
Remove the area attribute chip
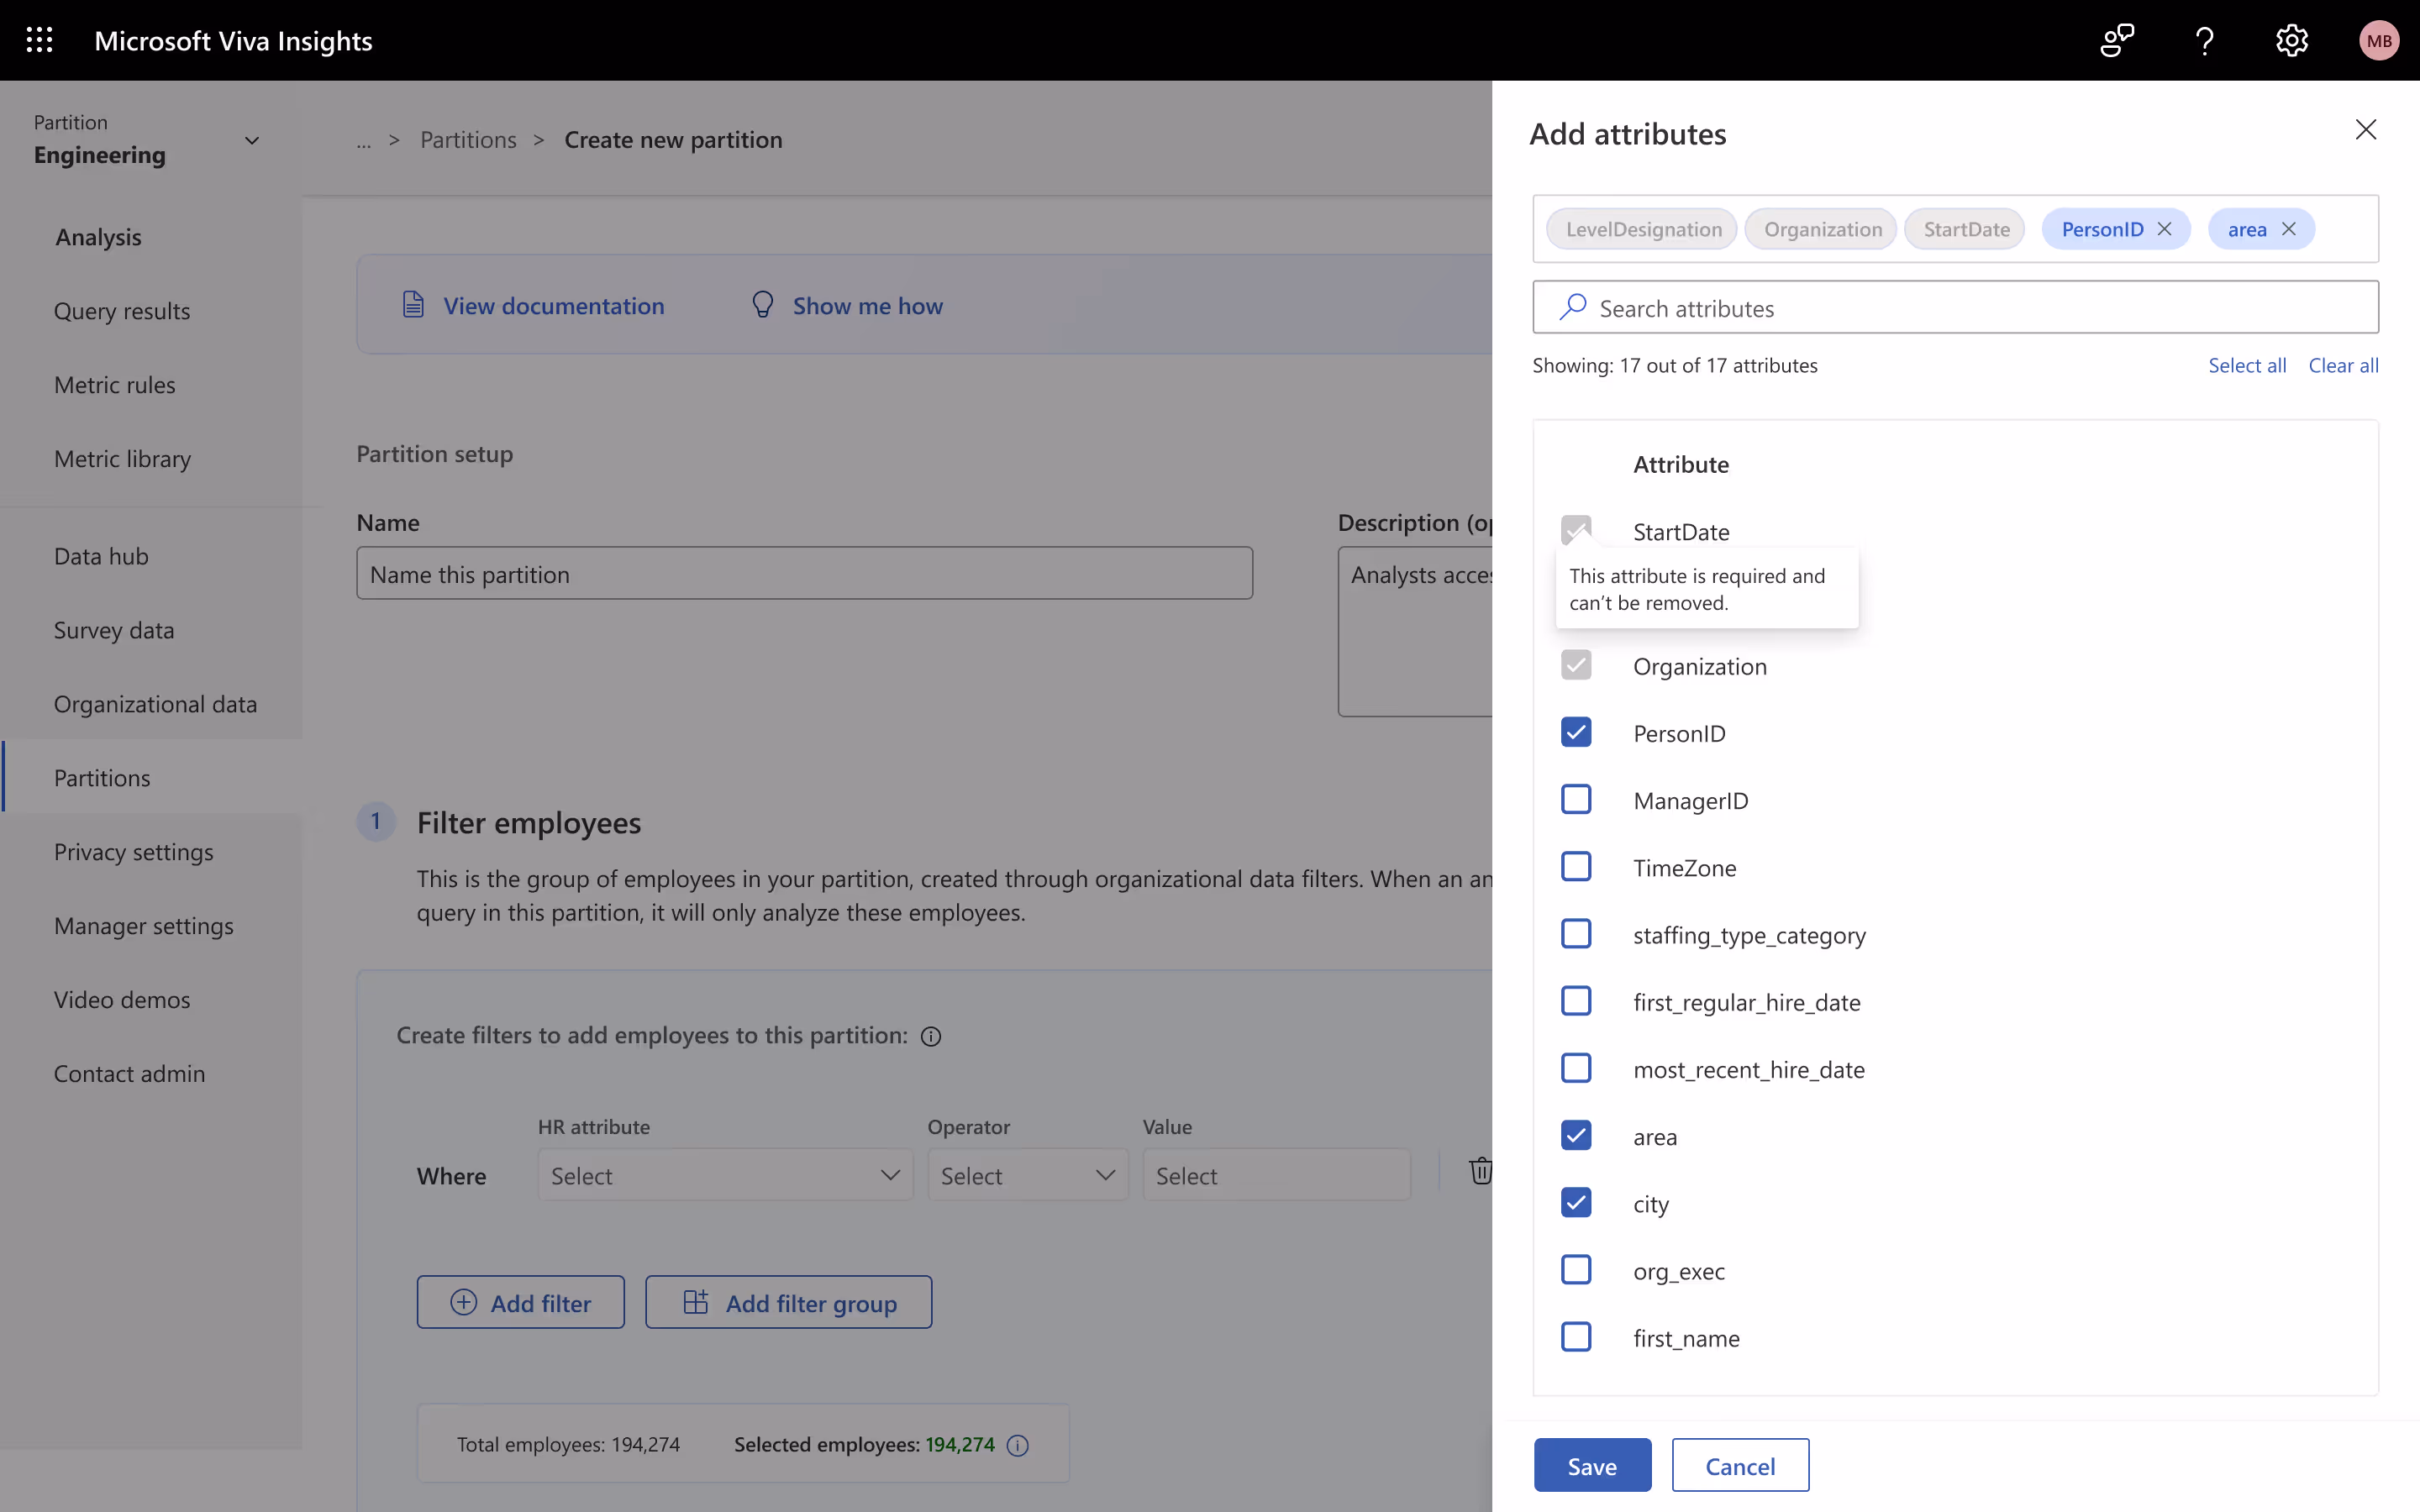tap(2289, 228)
